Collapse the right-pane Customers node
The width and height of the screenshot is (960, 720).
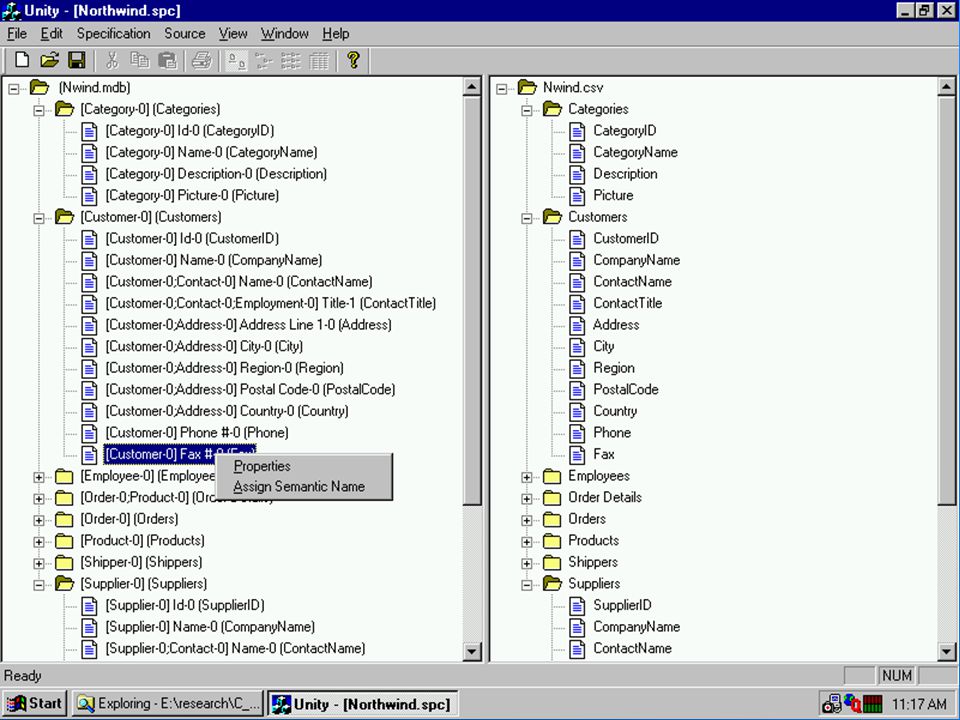pyautogui.click(x=527, y=218)
